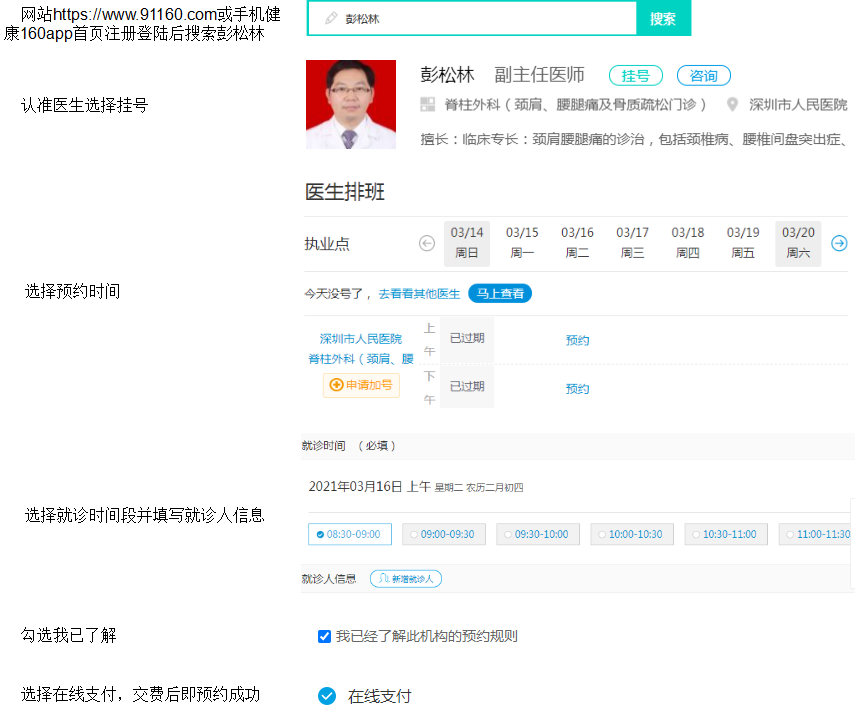The height and width of the screenshot is (720, 856).
Task: Toggle 我已经了解此机构的预约规则 checkbox
Action: (324, 637)
